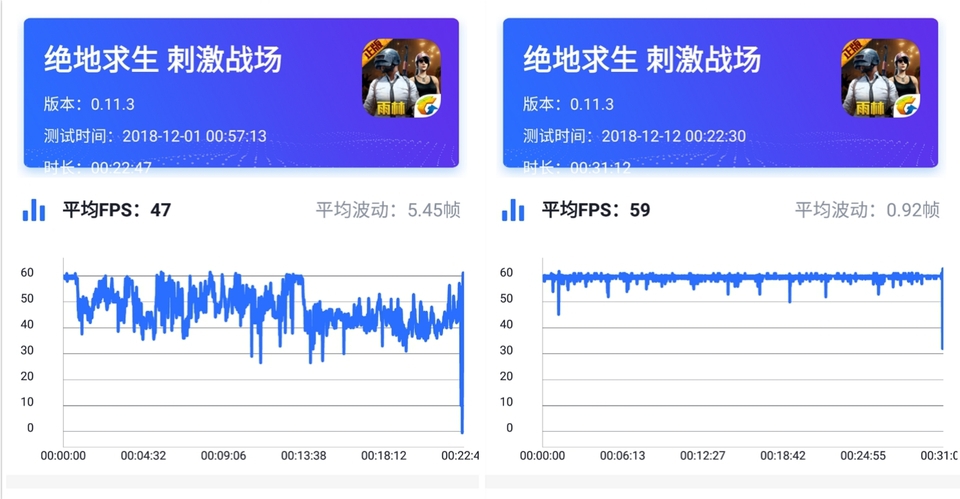The image size is (960, 499).
Task: Click the 60 y-axis label of the 47 FPS chart
Action: pos(27,272)
